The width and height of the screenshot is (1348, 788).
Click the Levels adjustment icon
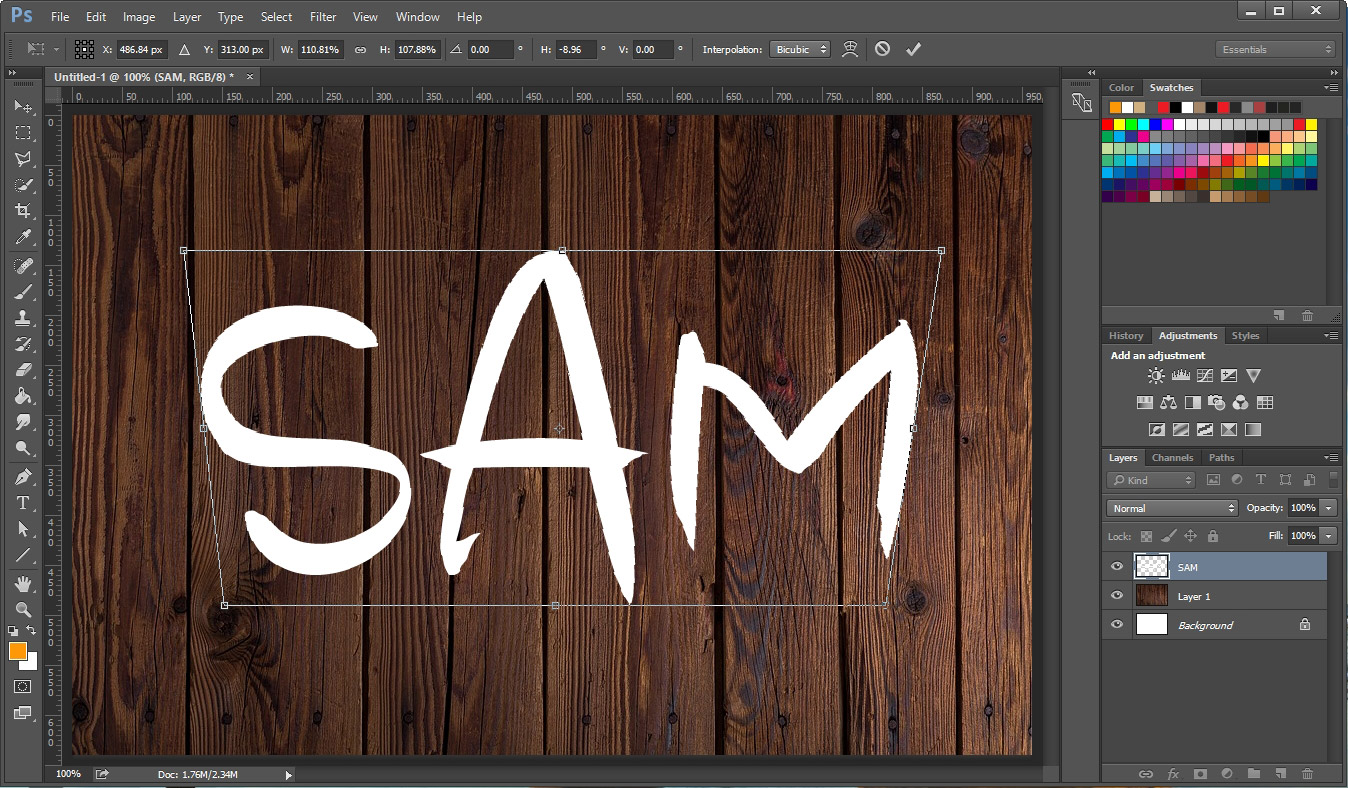(1180, 376)
